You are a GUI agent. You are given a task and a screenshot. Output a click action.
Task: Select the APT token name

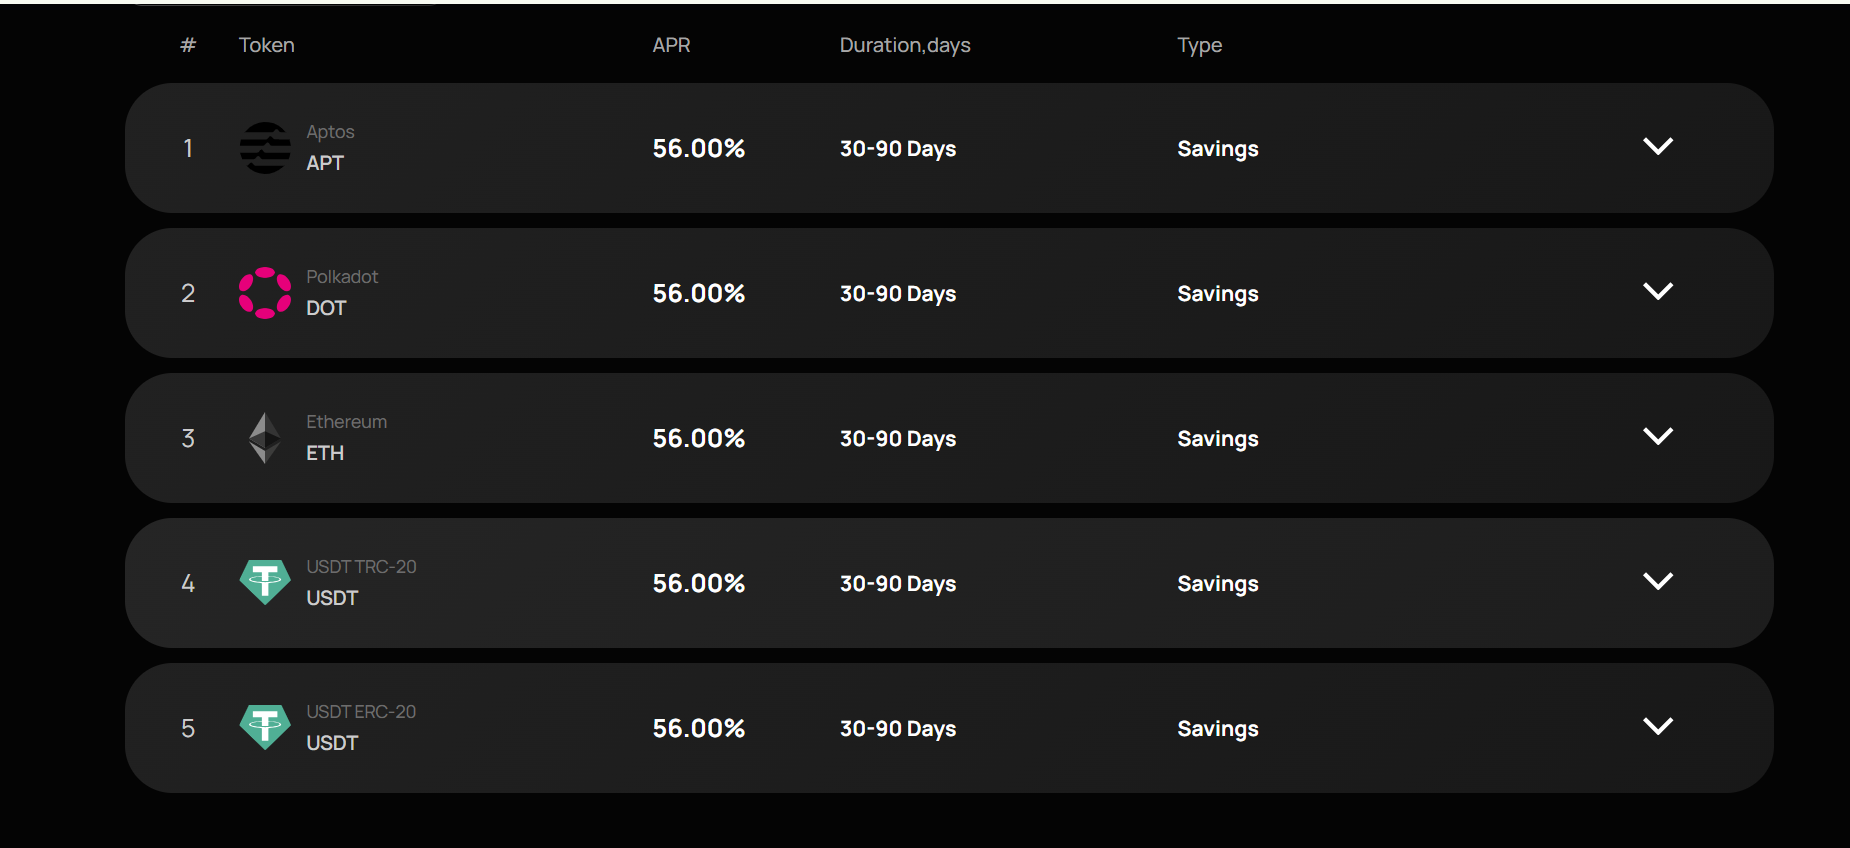(x=324, y=162)
